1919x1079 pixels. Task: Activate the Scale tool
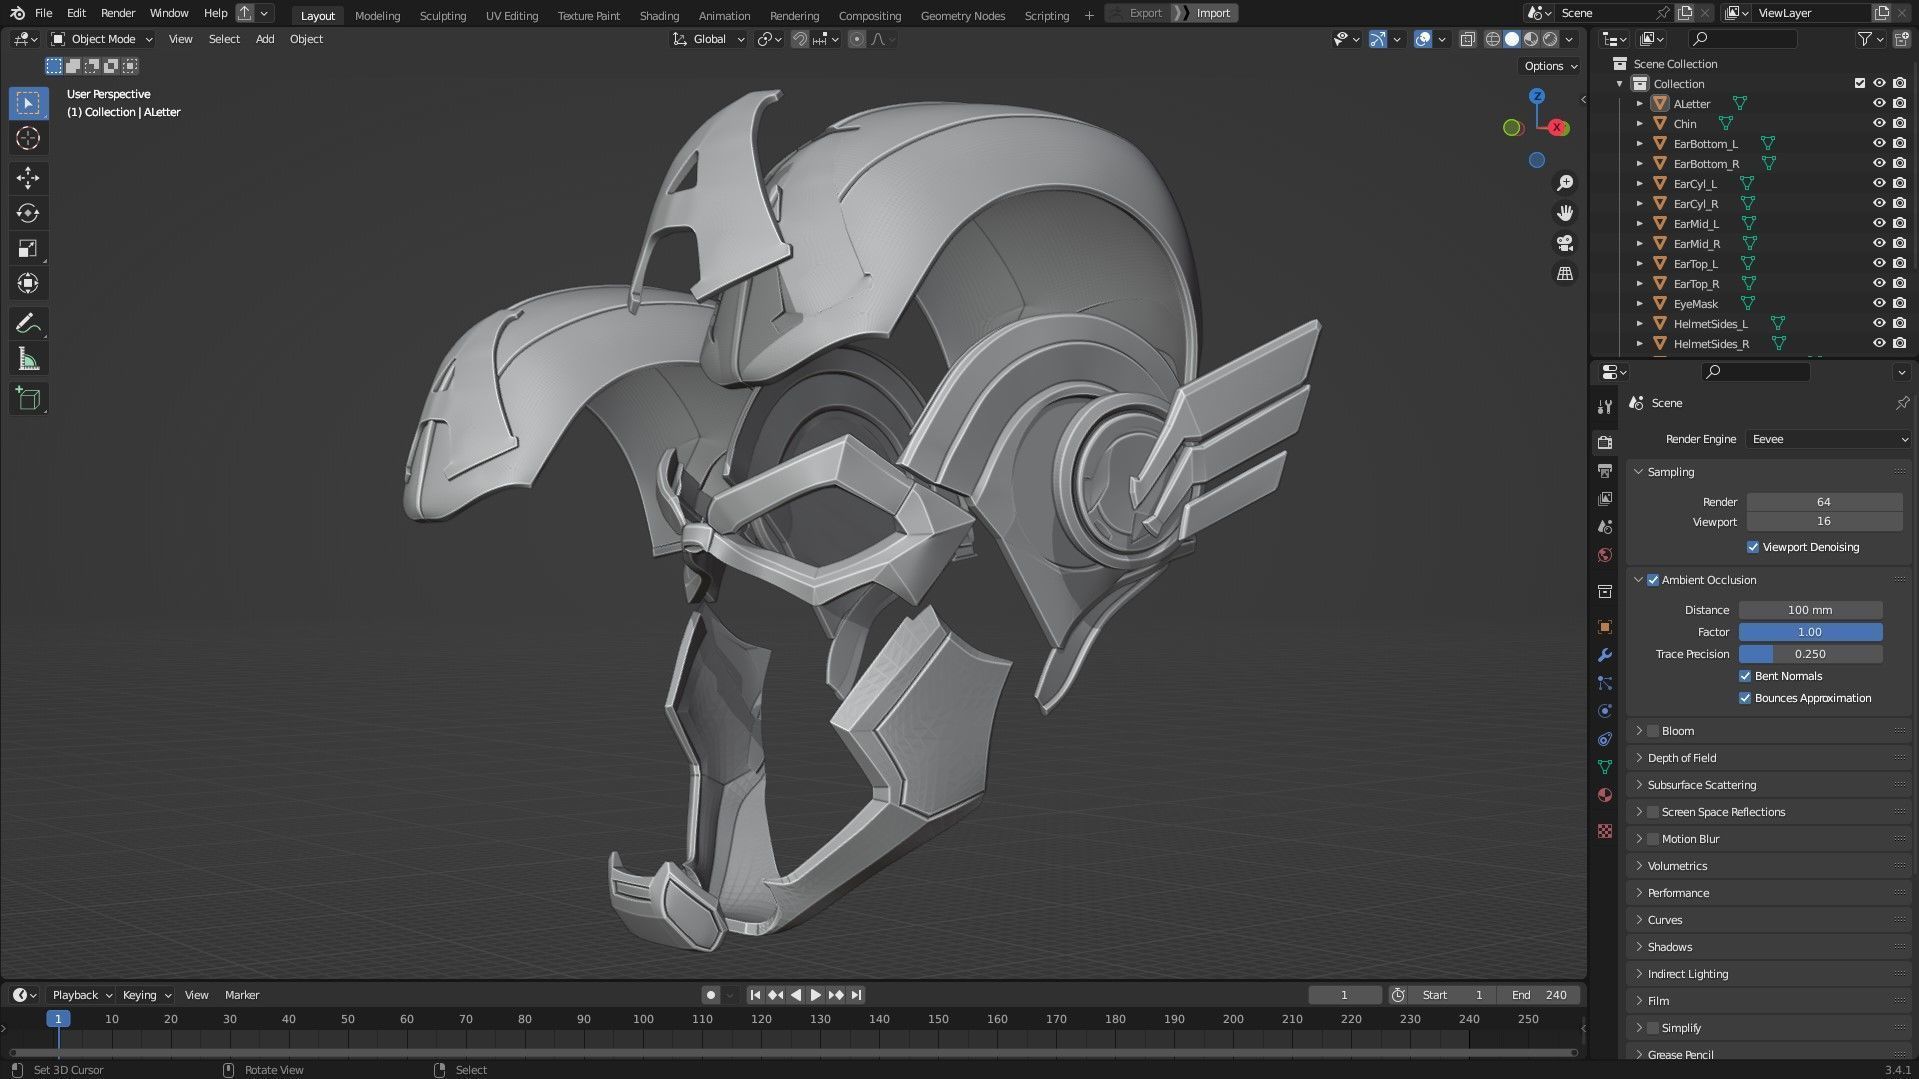click(28, 248)
